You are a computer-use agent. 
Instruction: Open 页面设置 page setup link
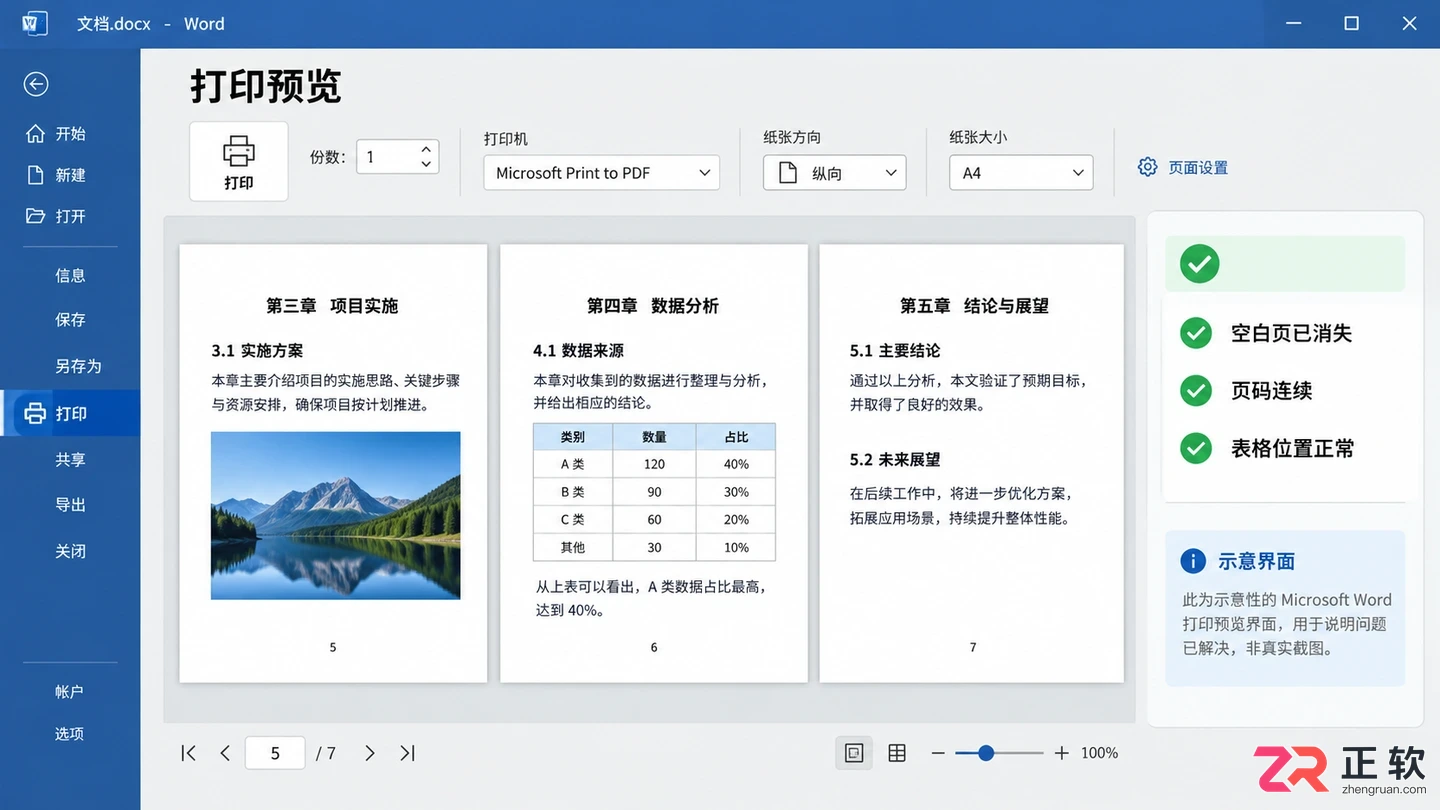point(1198,168)
